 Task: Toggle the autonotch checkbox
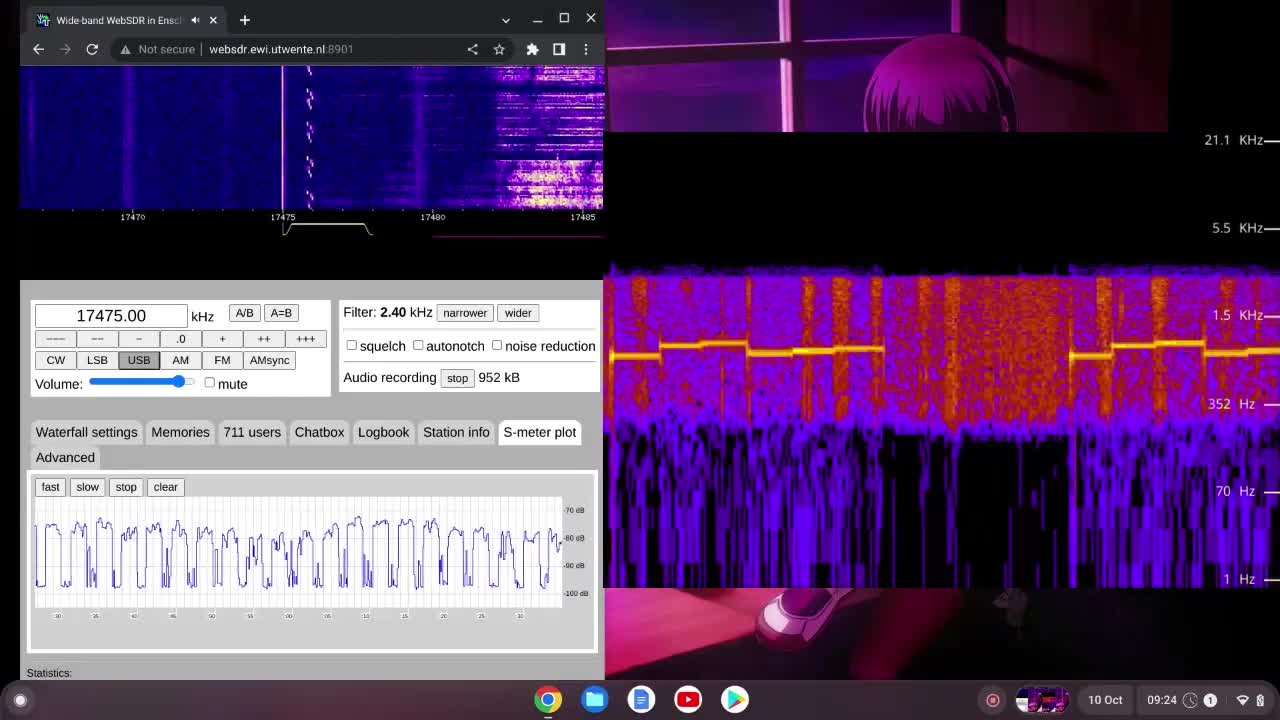[x=418, y=345]
